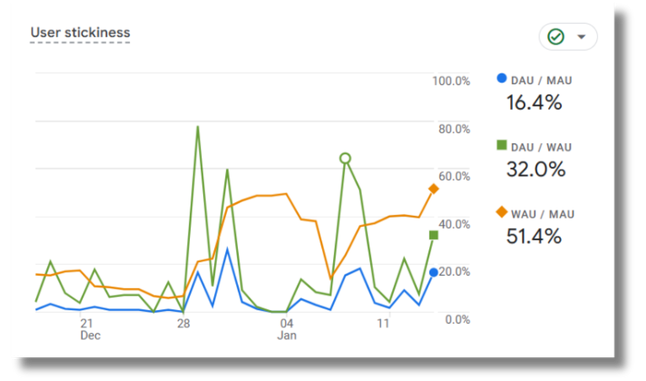Click the User stickiness card title

click(80, 33)
